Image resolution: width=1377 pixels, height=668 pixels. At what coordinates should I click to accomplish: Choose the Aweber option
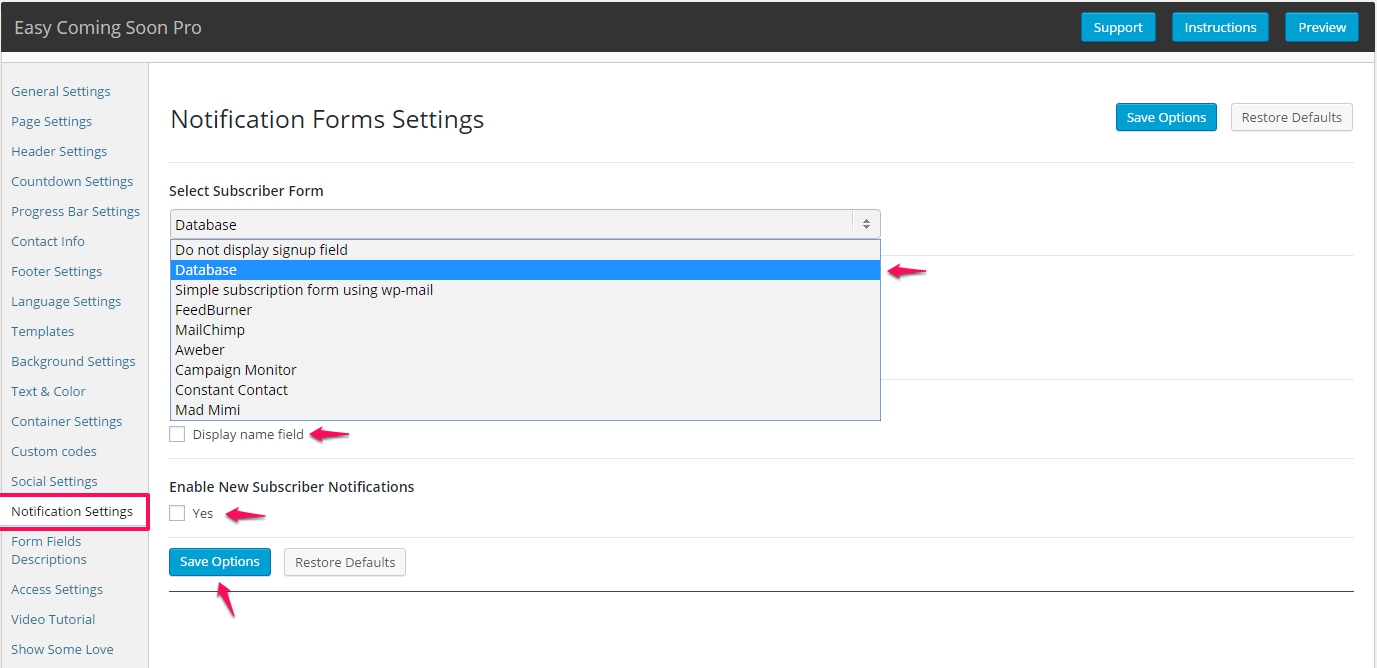tap(525, 350)
